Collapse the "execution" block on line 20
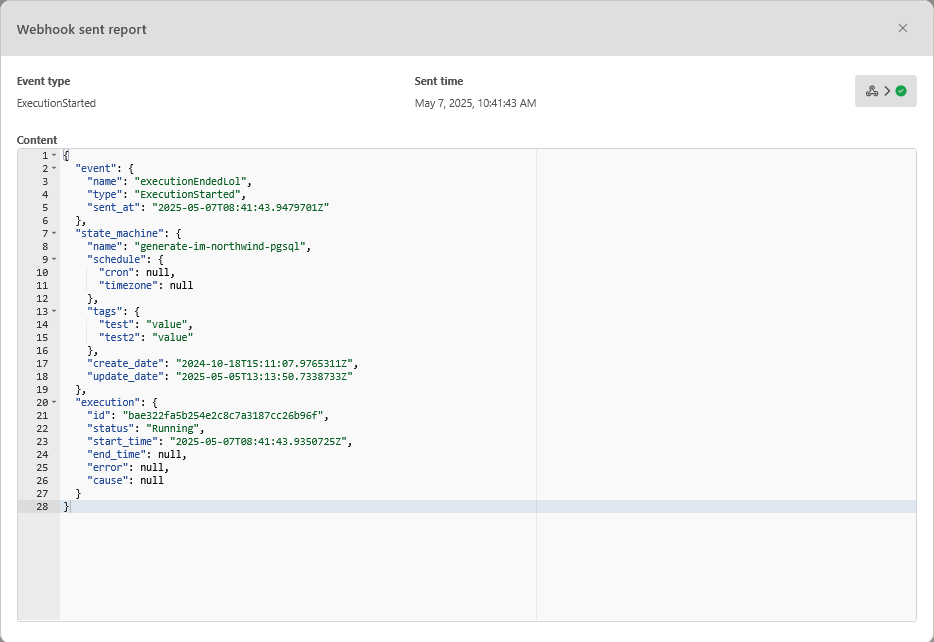The width and height of the screenshot is (934, 642). (54, 403)
